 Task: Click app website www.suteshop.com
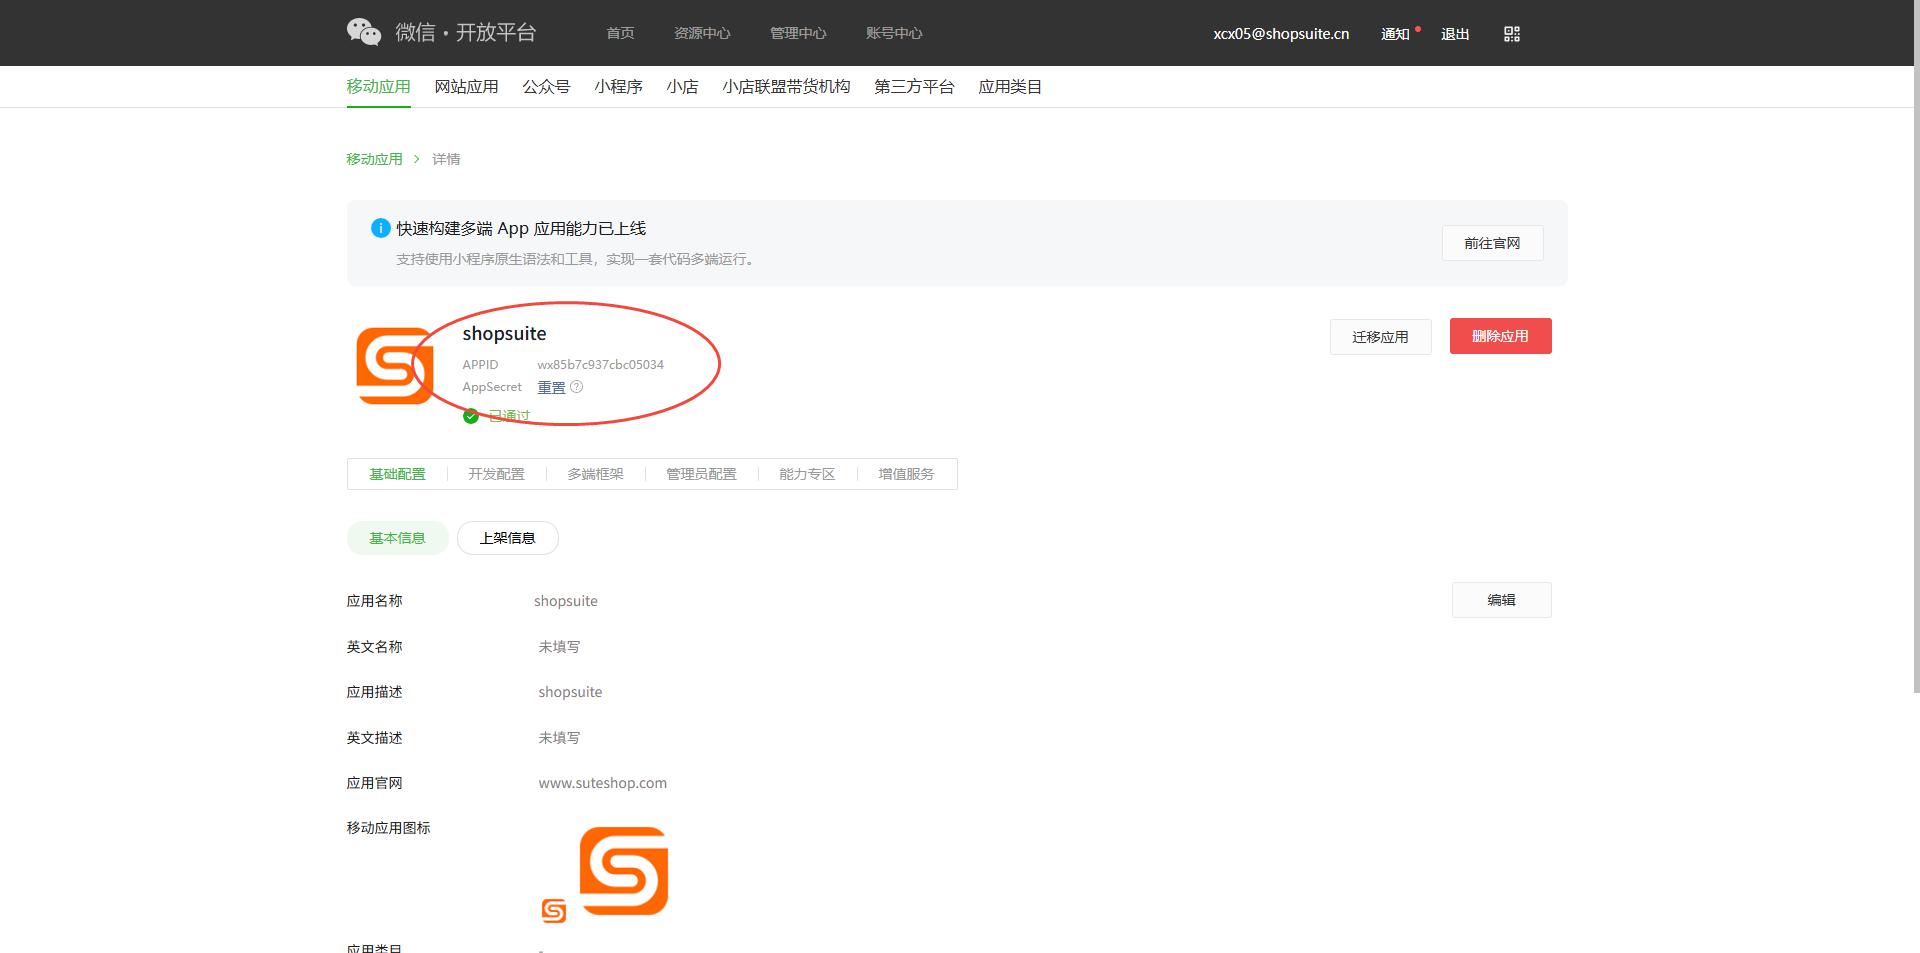point(602,783)
